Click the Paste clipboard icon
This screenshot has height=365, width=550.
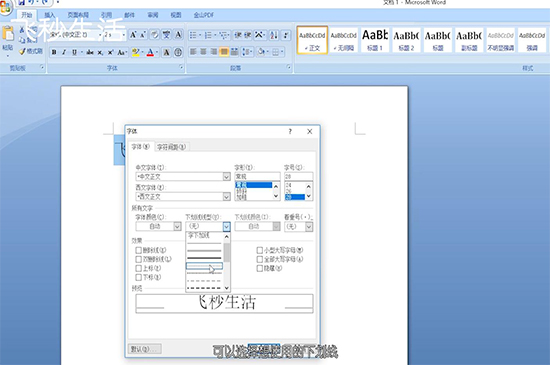pyautogui.click(x=8, y=38)
